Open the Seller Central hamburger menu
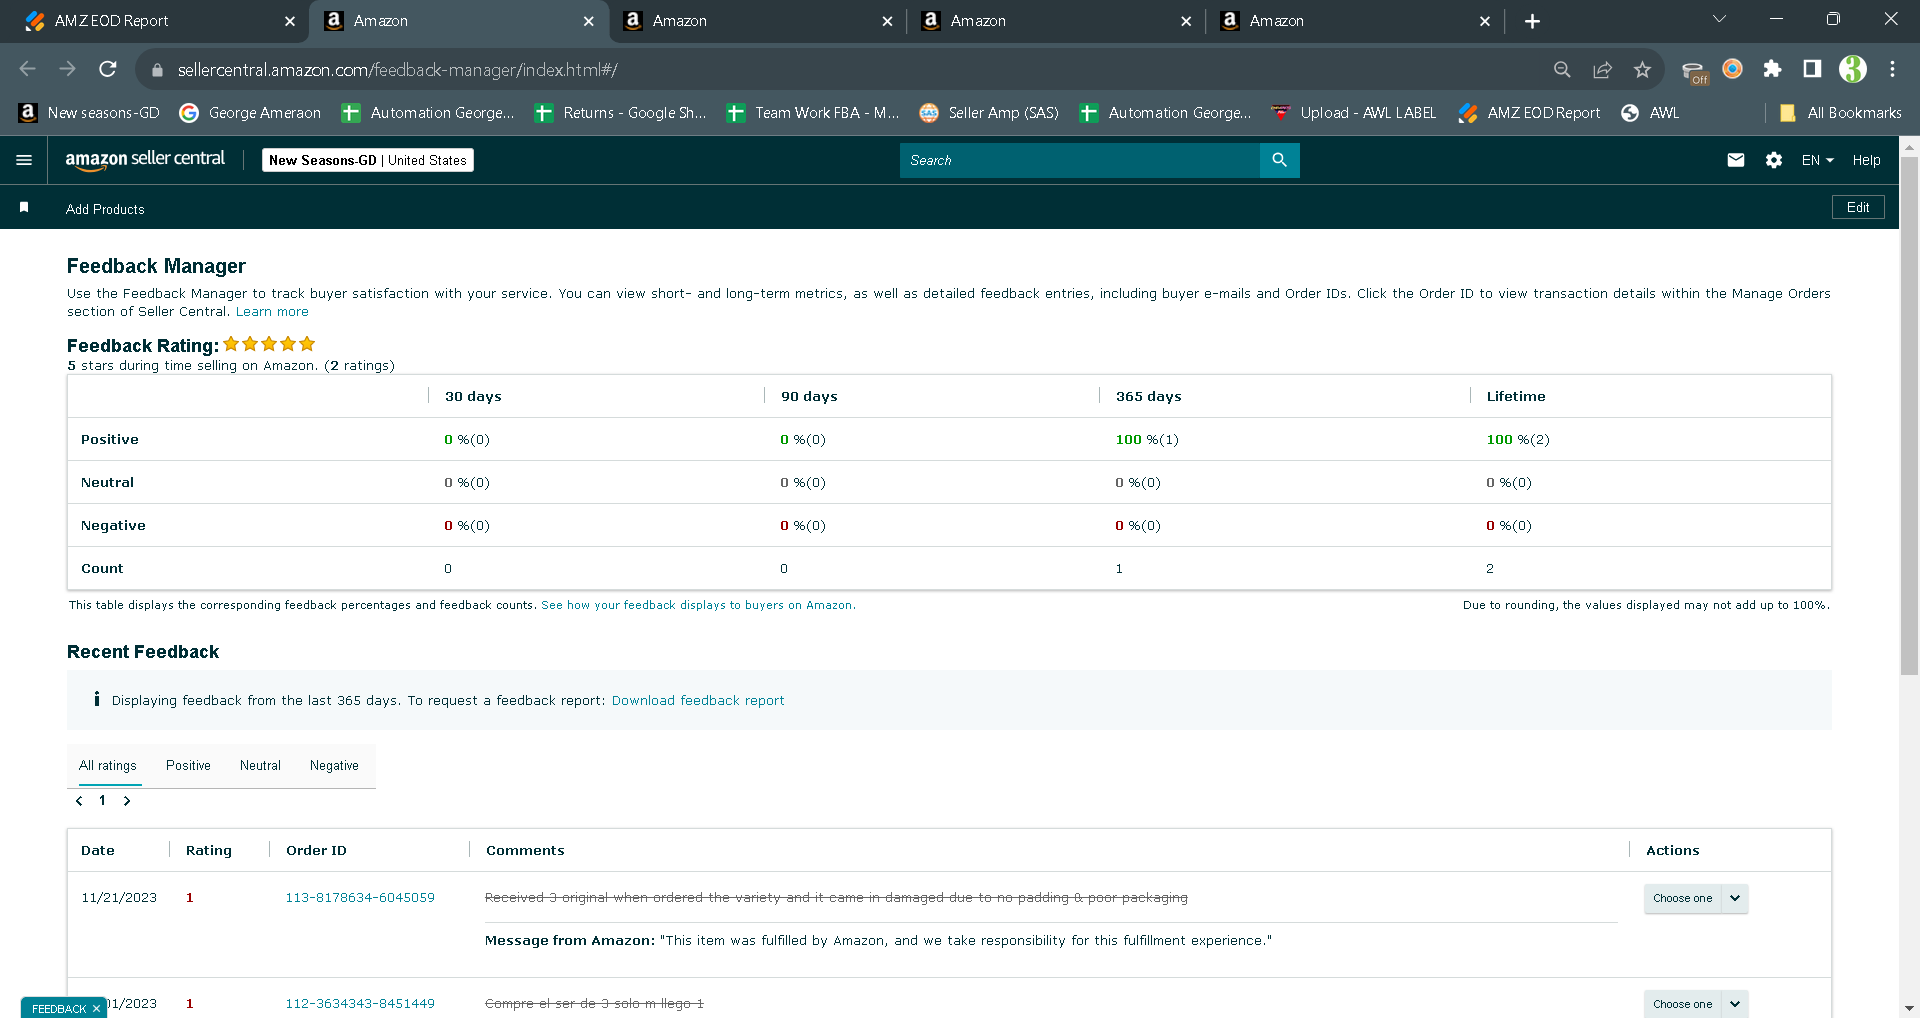The width and height of the screenshot is (1920, 1018). 24,160
